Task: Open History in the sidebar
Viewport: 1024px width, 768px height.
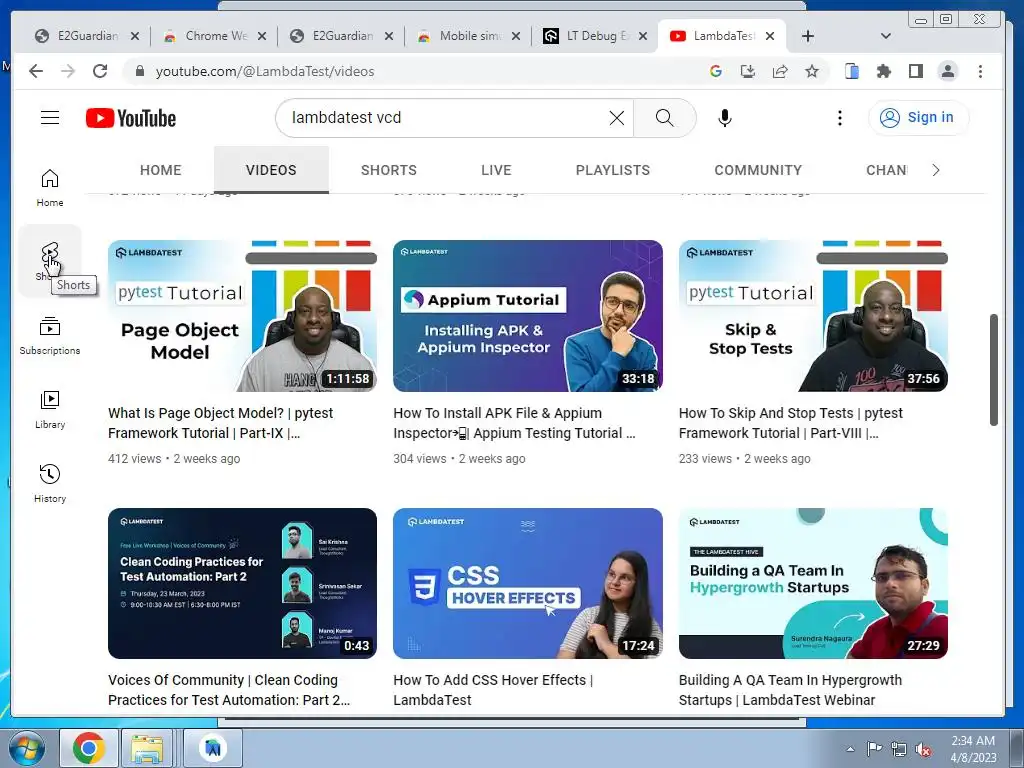Action: click(50, 483)
